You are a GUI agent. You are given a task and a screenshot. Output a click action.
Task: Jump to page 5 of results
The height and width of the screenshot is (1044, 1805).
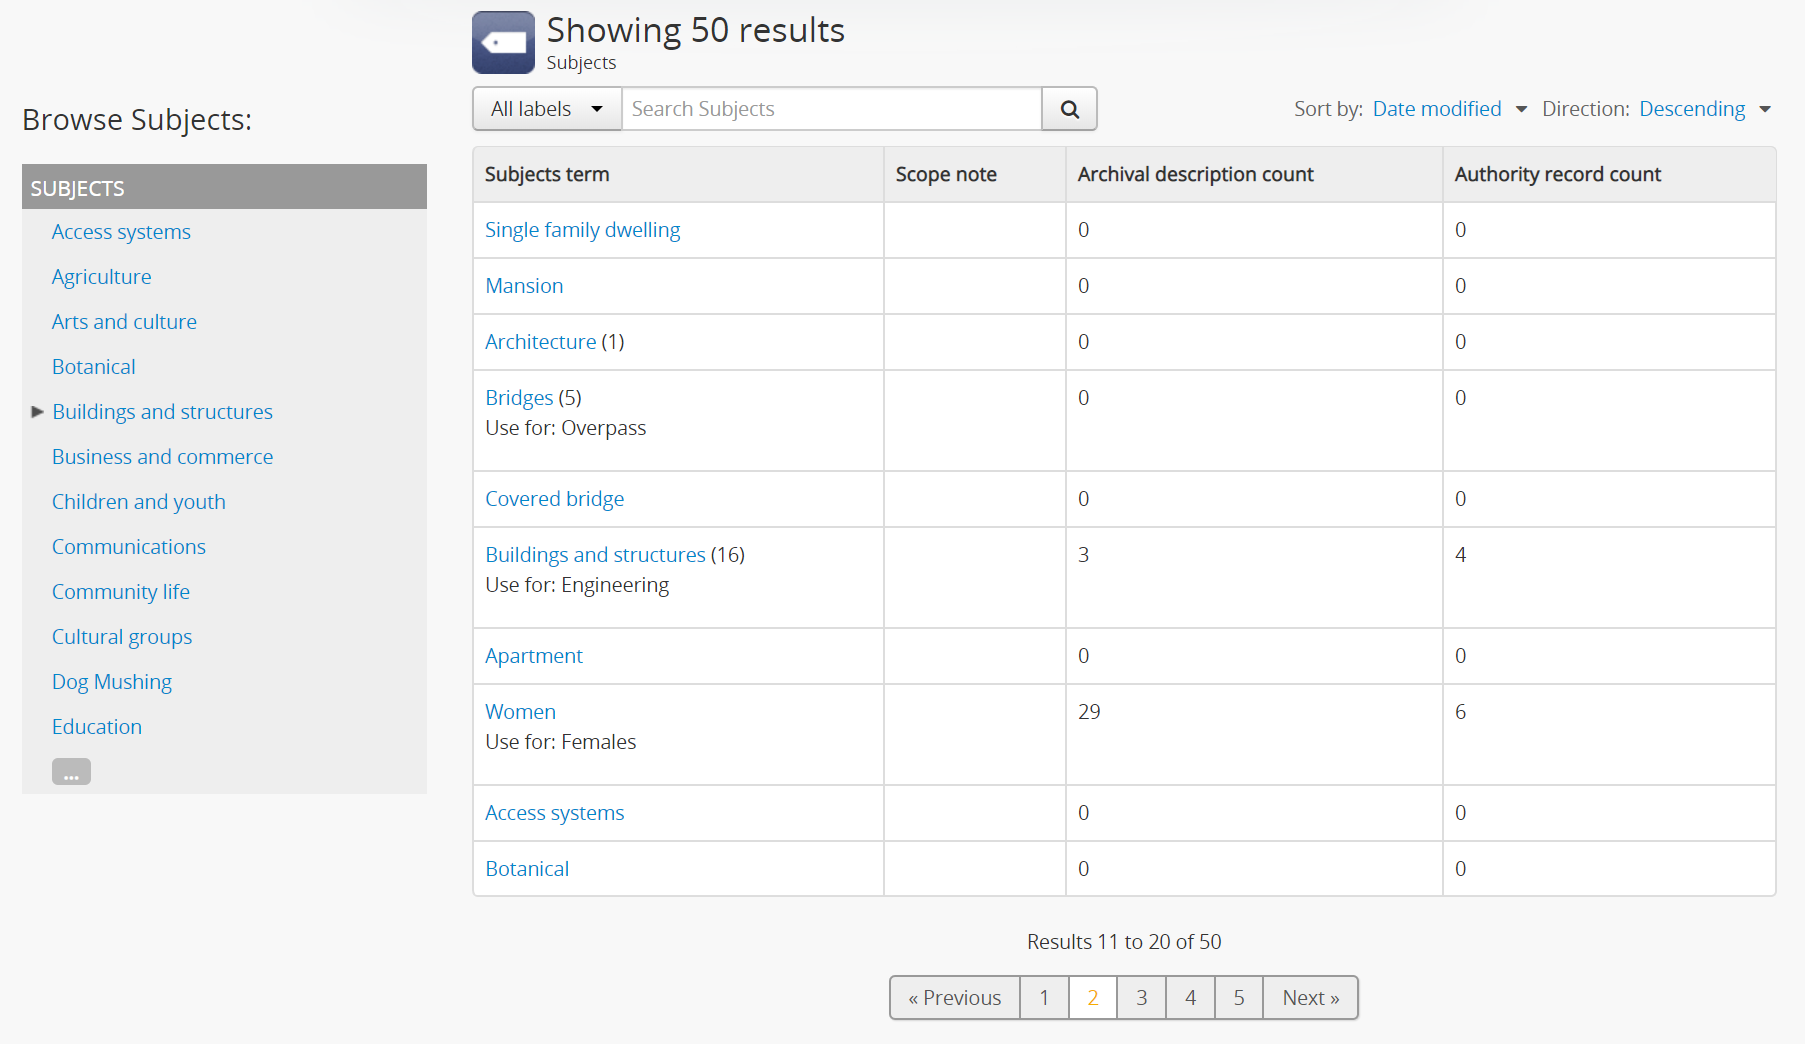1238,997
